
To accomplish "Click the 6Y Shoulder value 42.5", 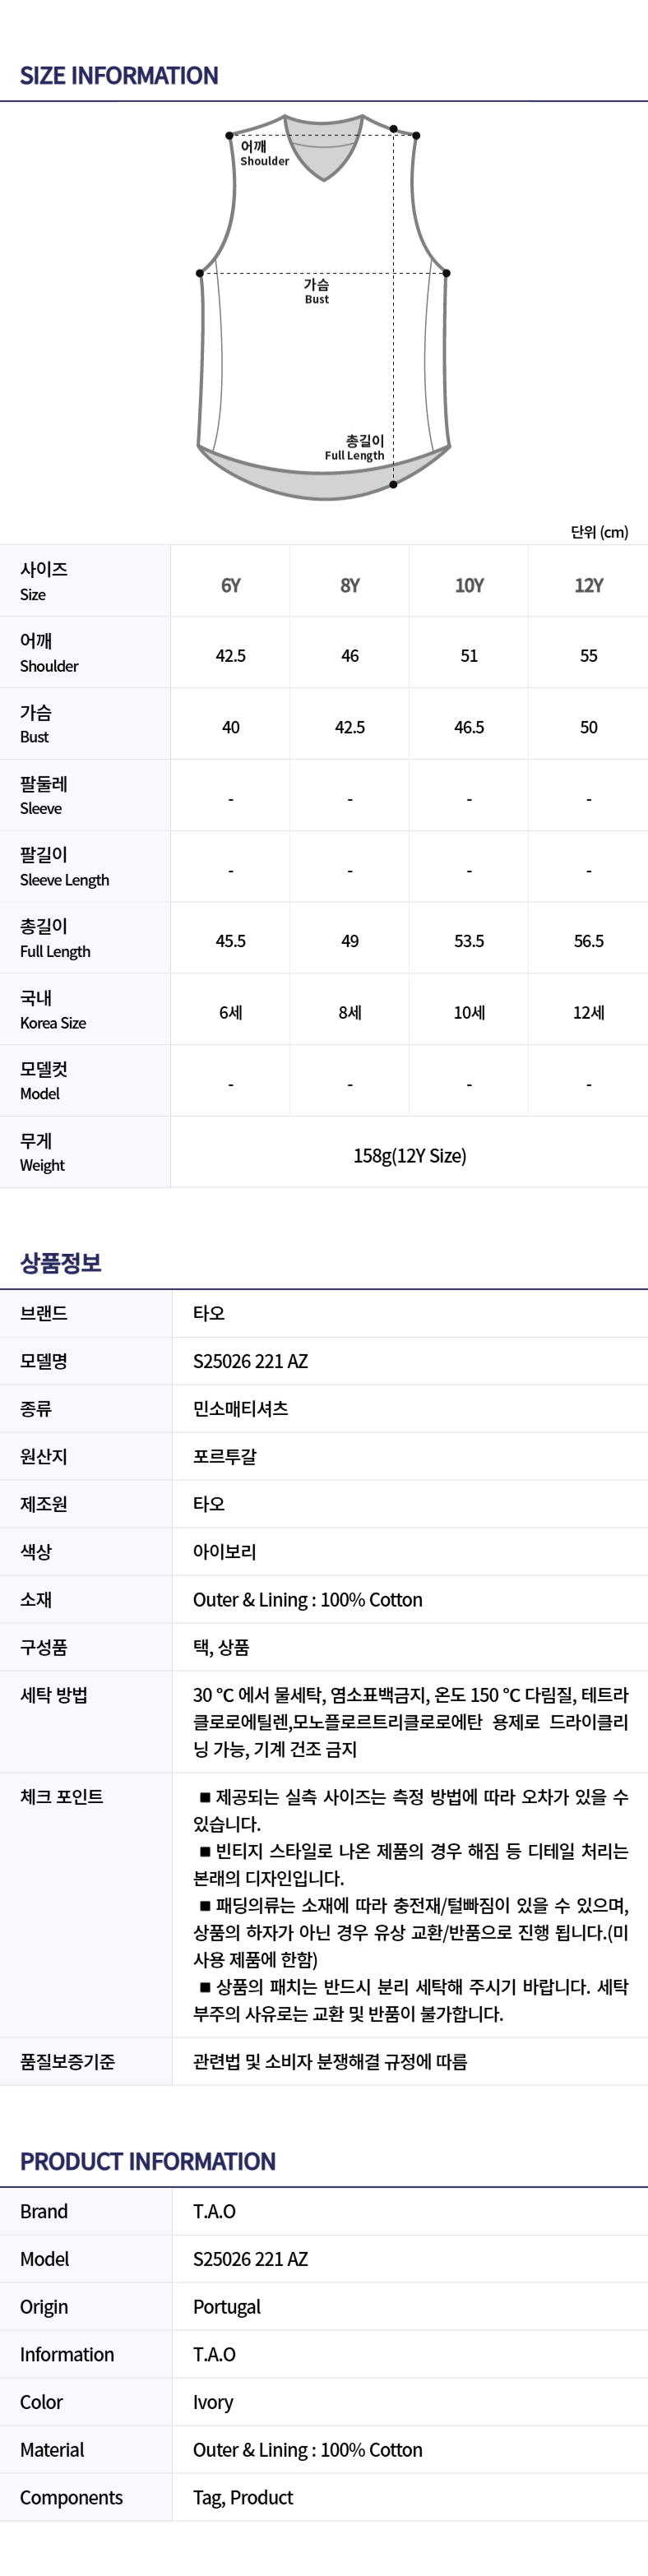I will [230, 655].
